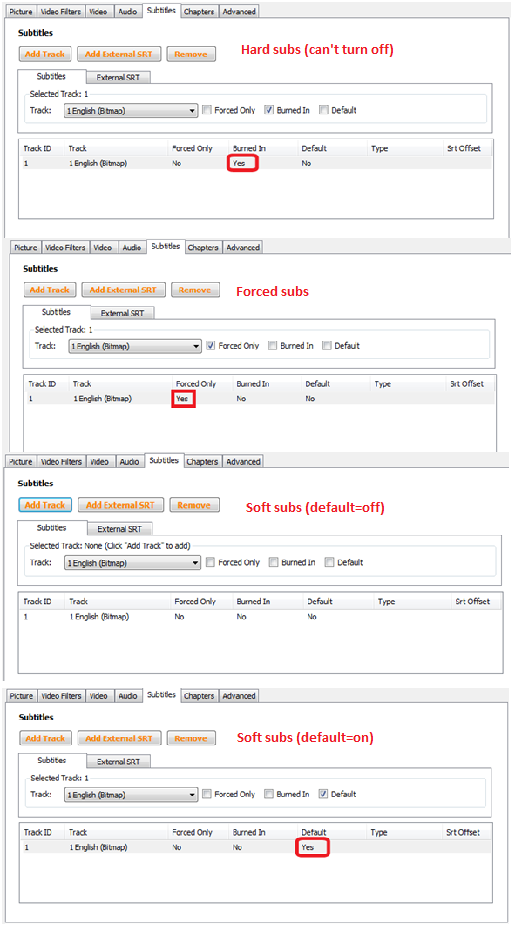Open Track dropdown in Hard subs panel
The width and height of the screenshot is (511, 926).
tap(131, 110)
